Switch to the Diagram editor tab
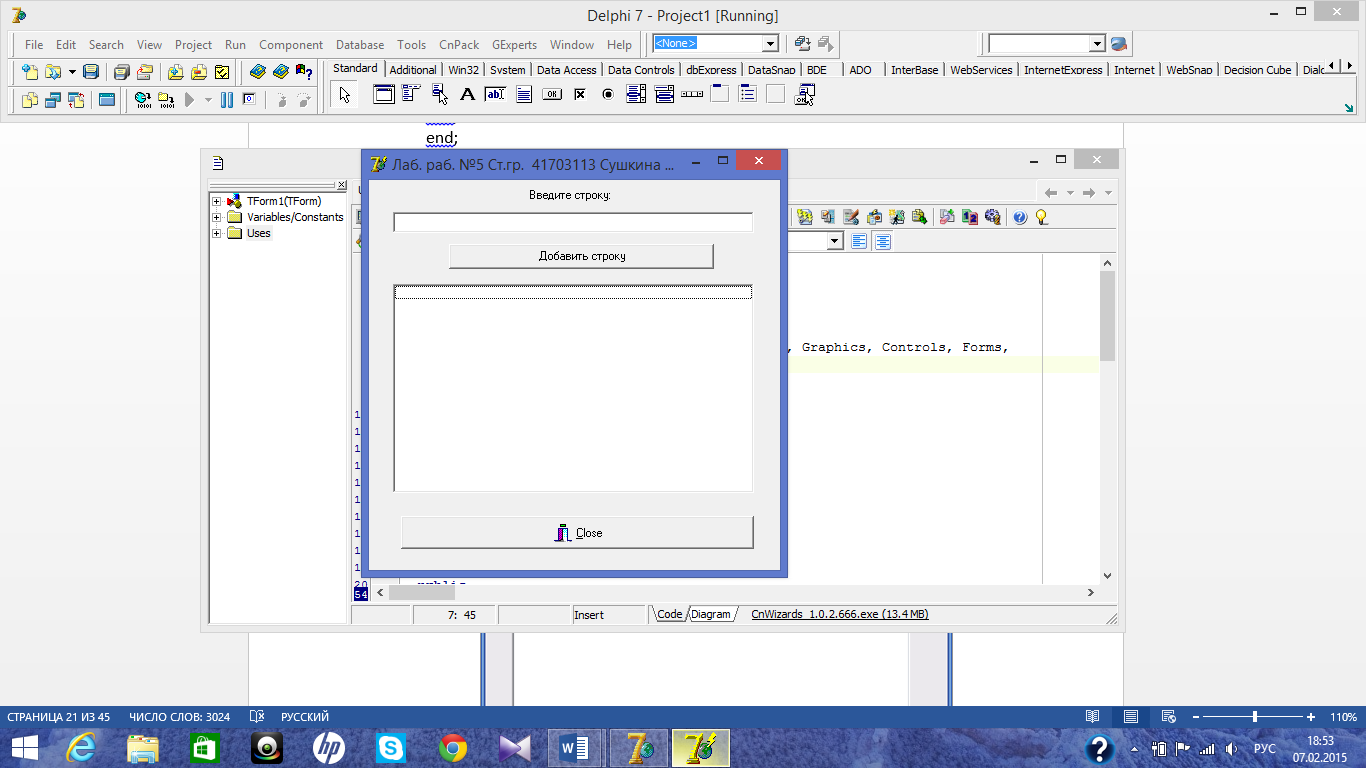 pos(711,615)
